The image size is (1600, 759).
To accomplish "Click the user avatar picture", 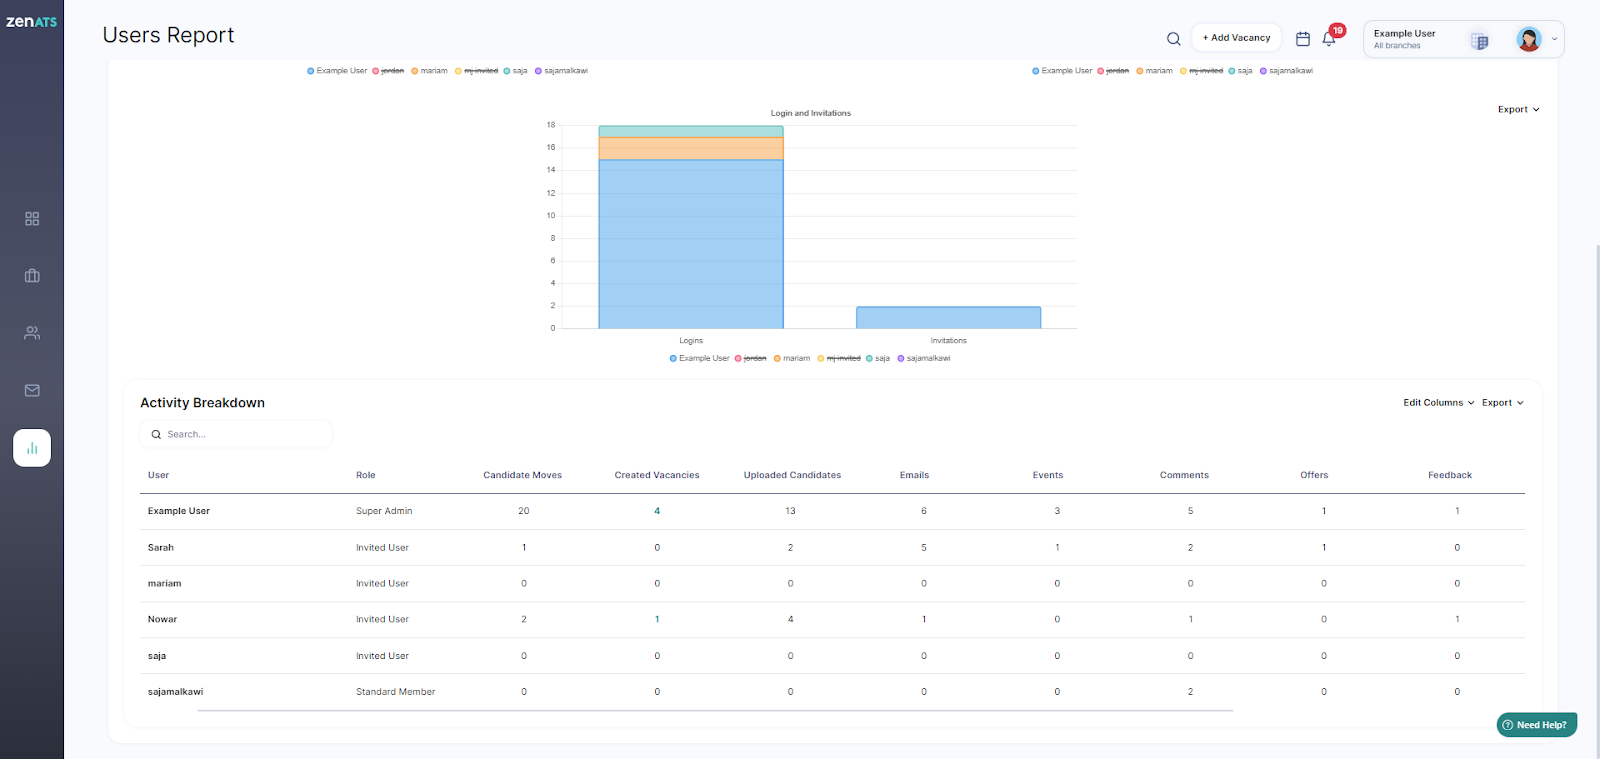I will 1529,39.
